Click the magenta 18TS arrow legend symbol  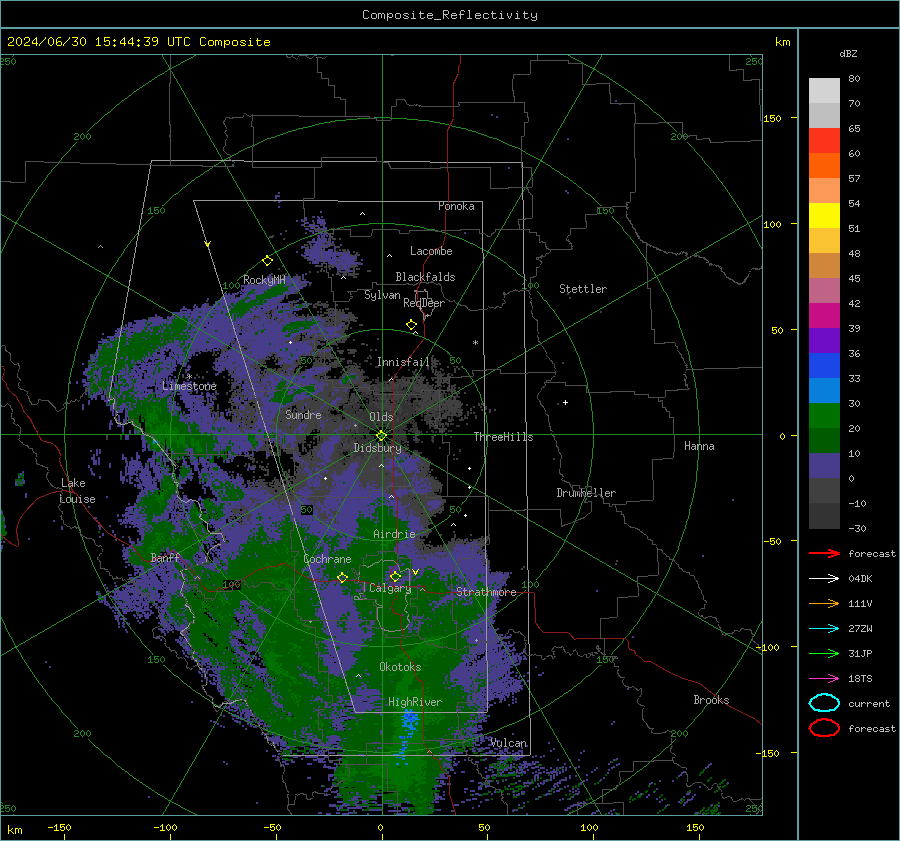[824, 679]
